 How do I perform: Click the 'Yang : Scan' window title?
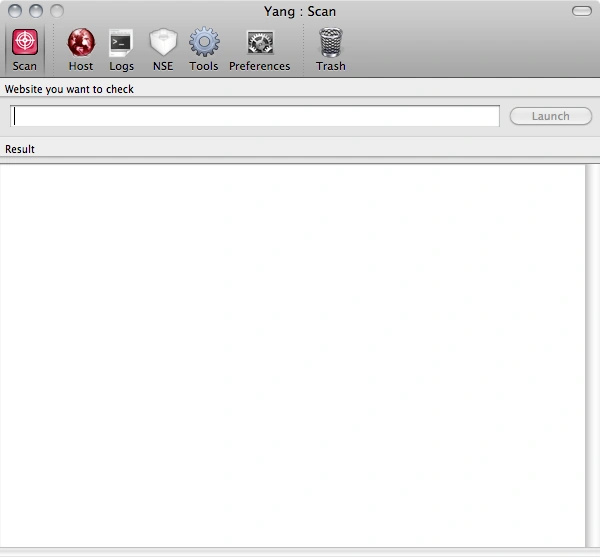point(300,11)
